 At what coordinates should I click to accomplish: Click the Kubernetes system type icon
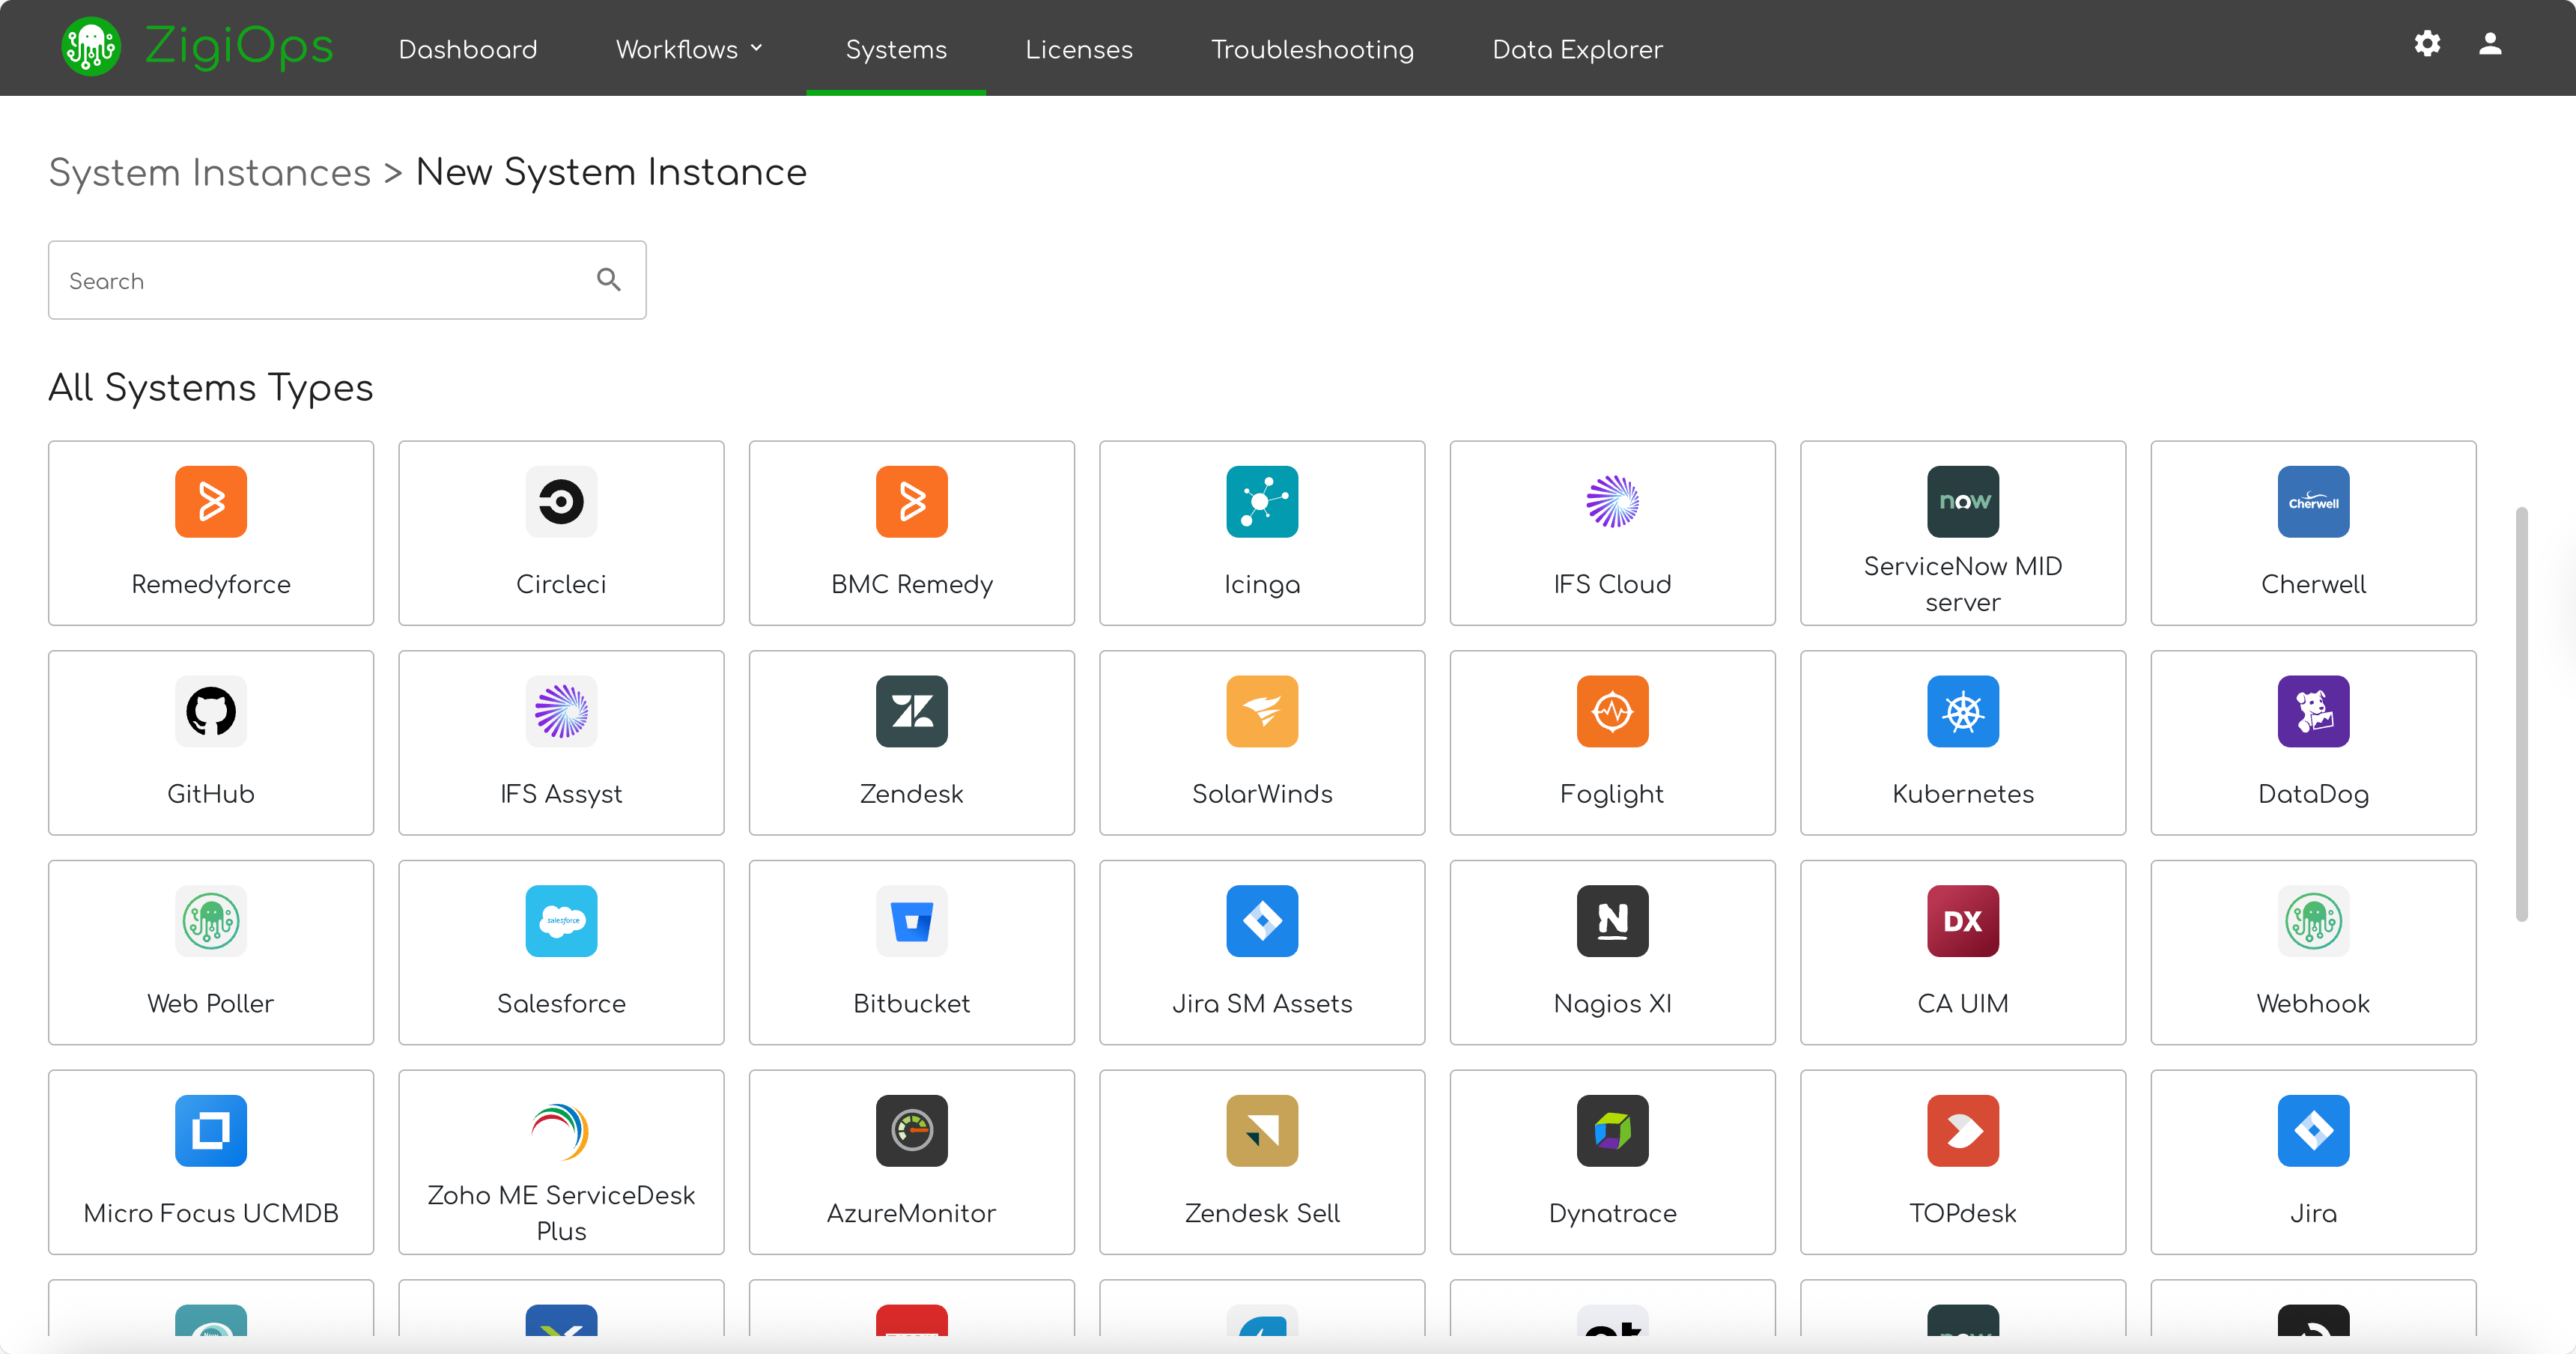[x=1962, y=711]
